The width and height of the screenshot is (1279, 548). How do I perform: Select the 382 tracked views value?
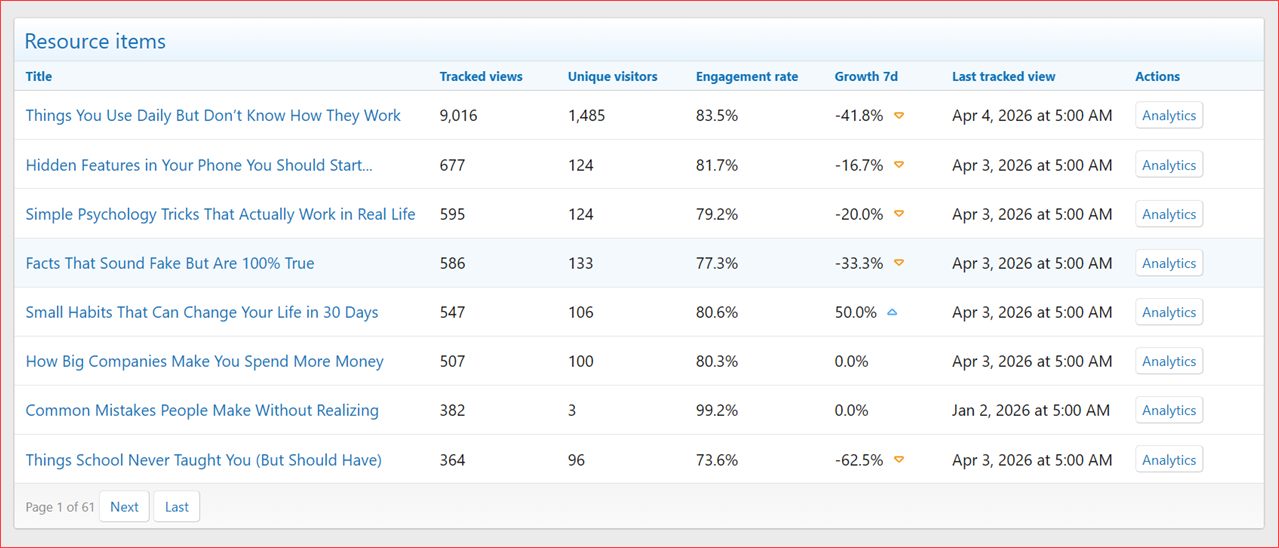tap(452, 410)
